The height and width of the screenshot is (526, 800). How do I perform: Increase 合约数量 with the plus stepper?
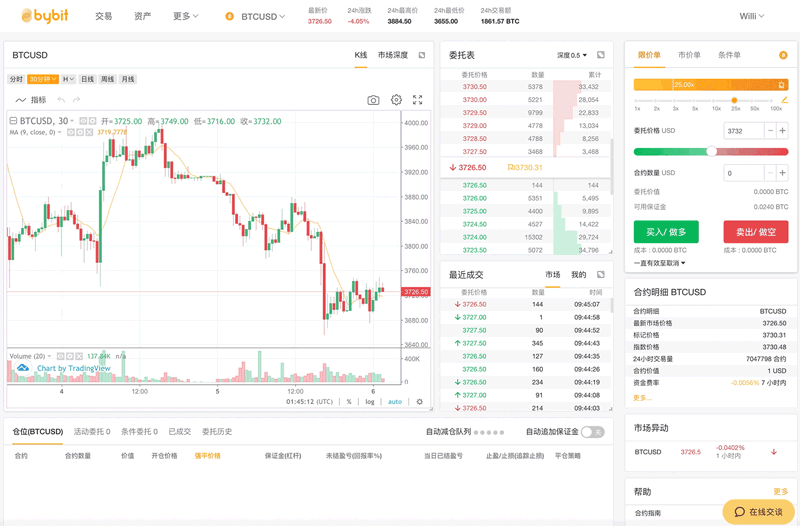click(x=782, y=173)
